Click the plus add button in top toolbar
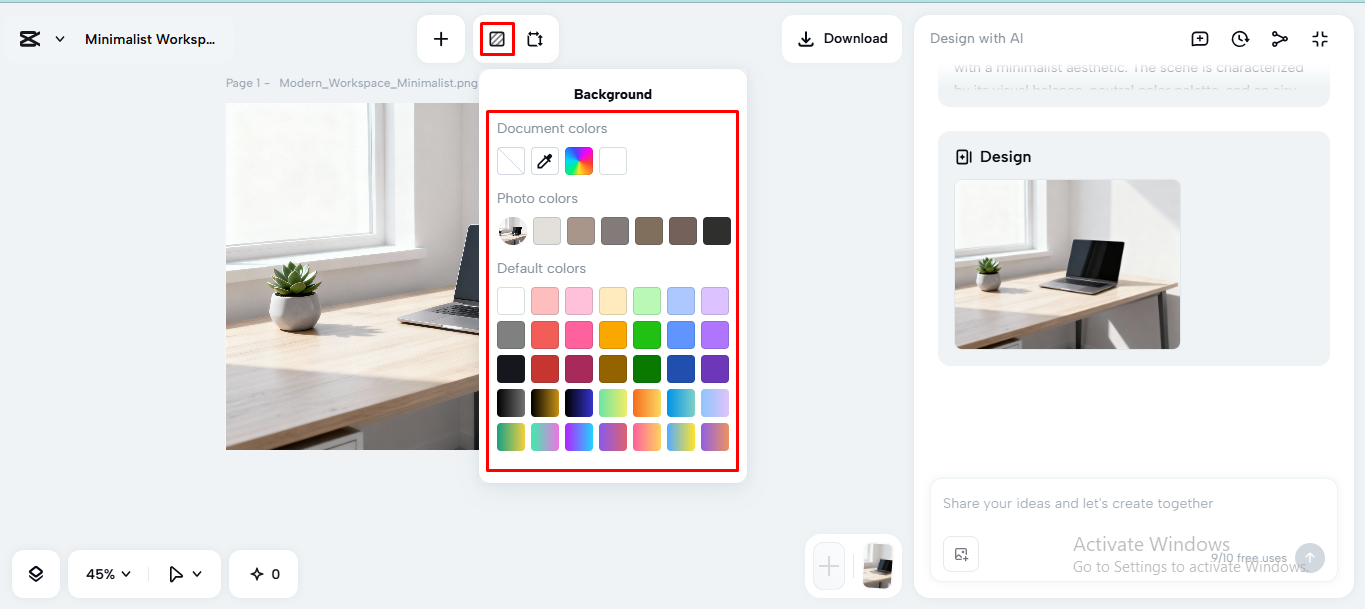The width and height of the screenshot is (1365, 609). point(441,39)
